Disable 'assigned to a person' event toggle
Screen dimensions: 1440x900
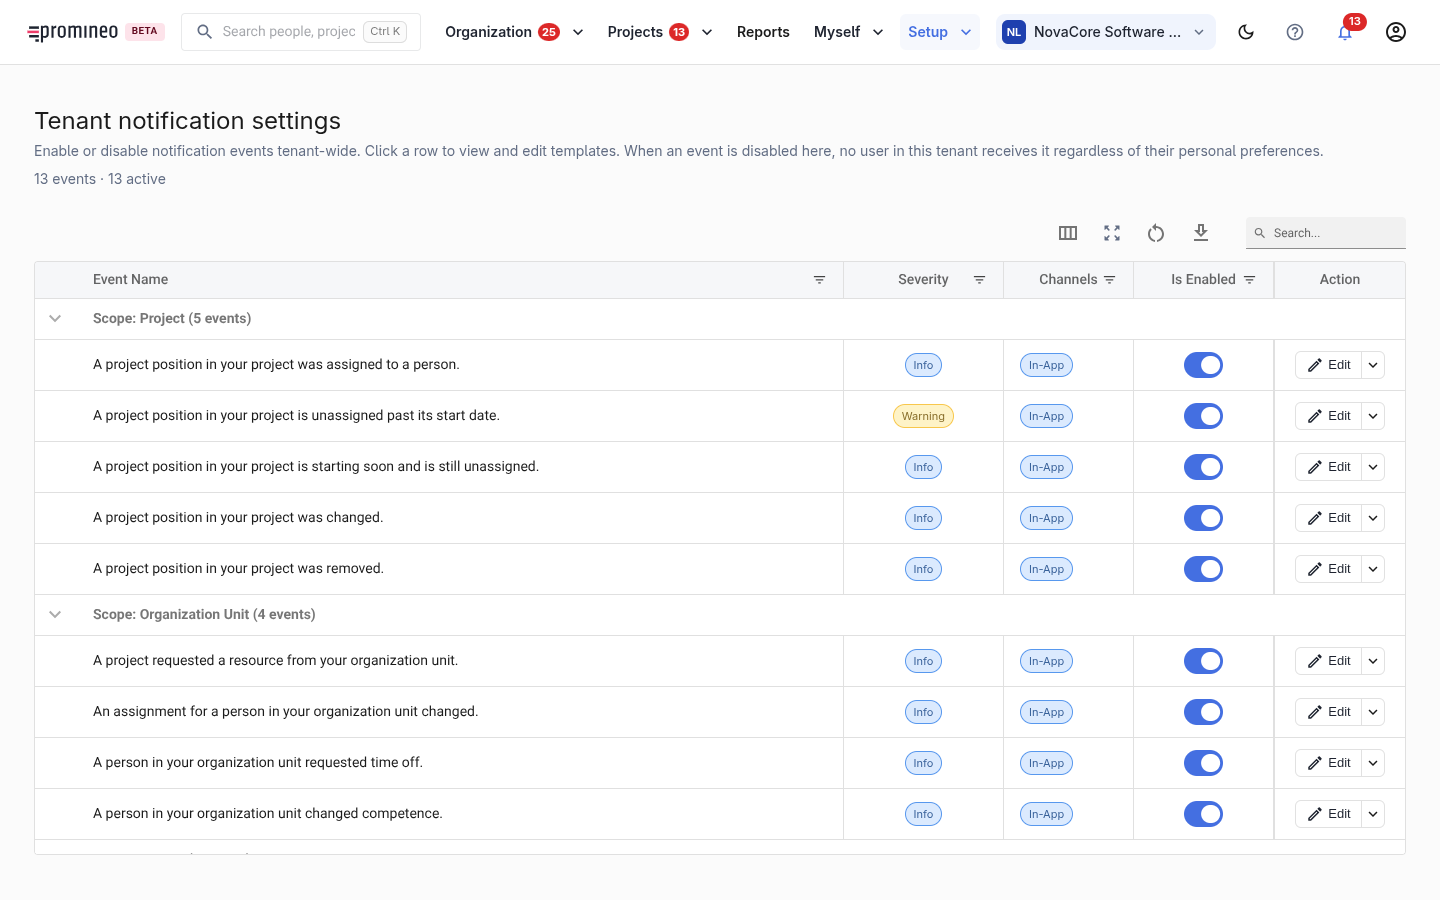(x=1203, y=365)
